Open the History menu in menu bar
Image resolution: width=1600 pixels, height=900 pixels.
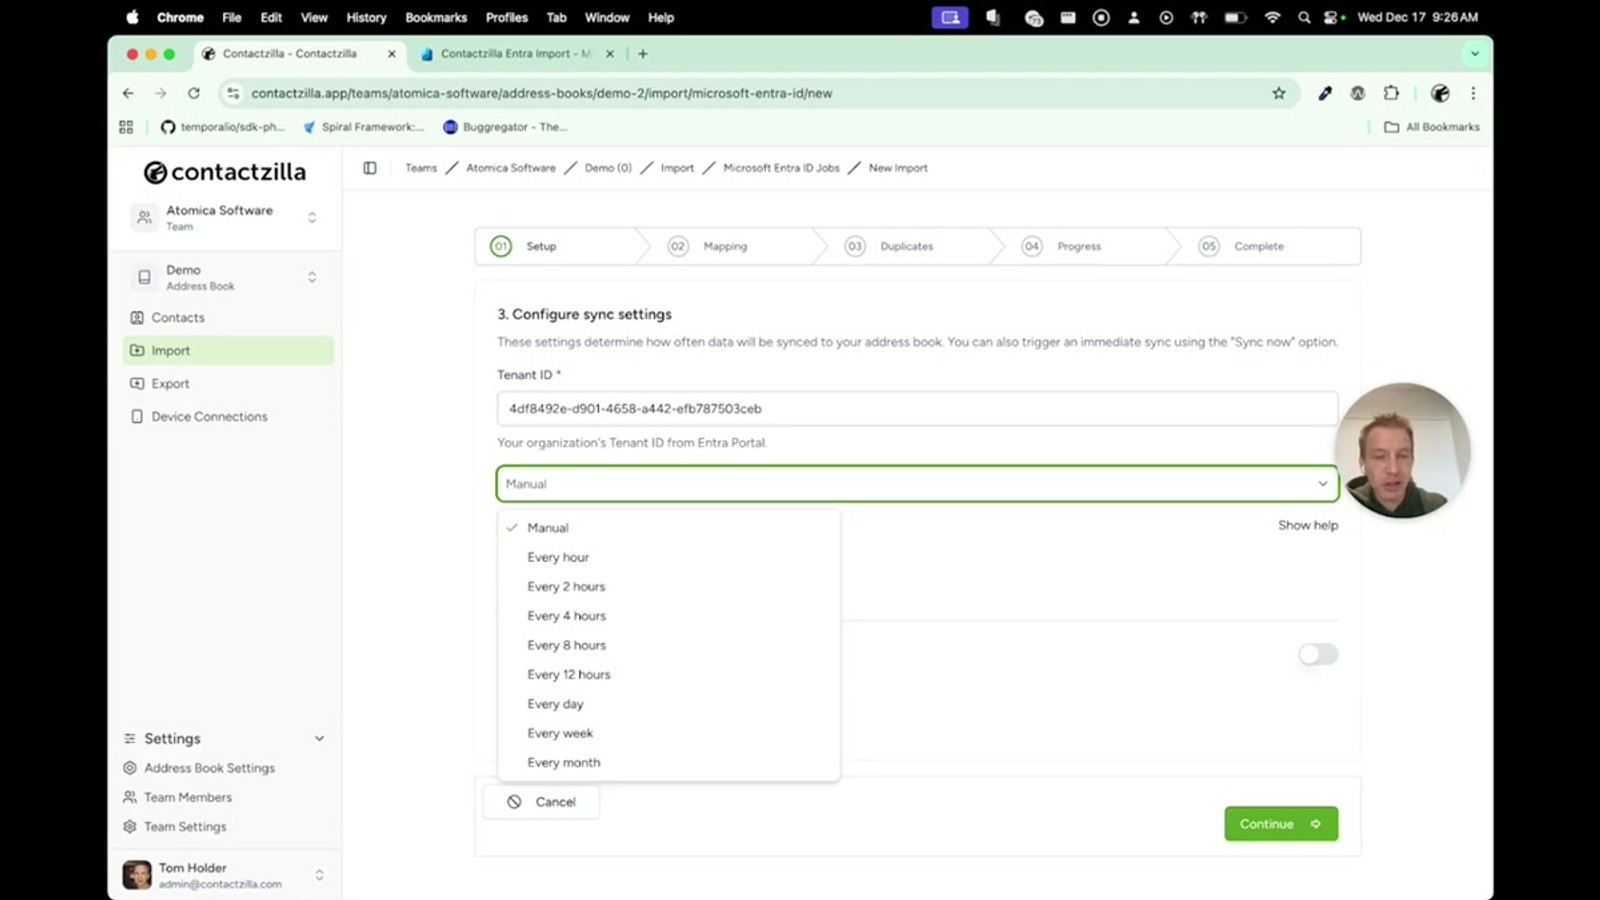click(366, 17)
